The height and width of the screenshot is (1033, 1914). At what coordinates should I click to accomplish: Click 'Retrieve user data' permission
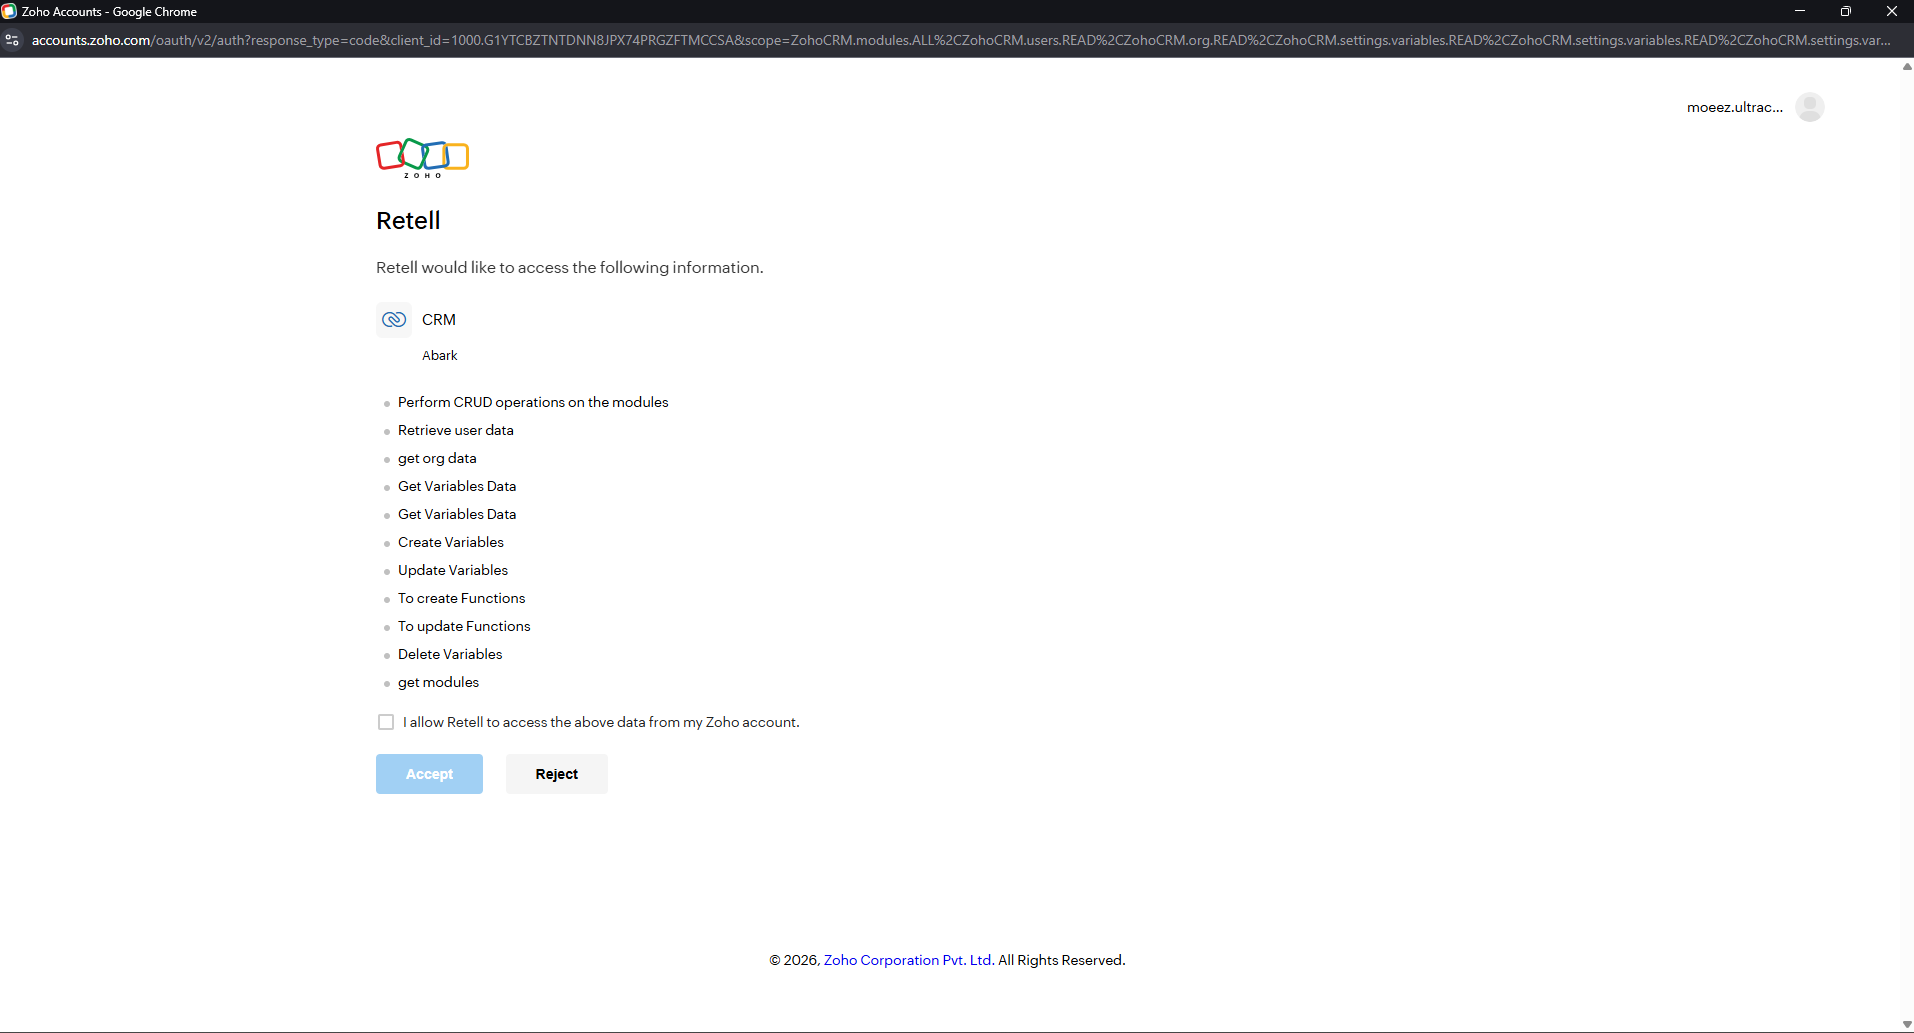click(456, 430)
